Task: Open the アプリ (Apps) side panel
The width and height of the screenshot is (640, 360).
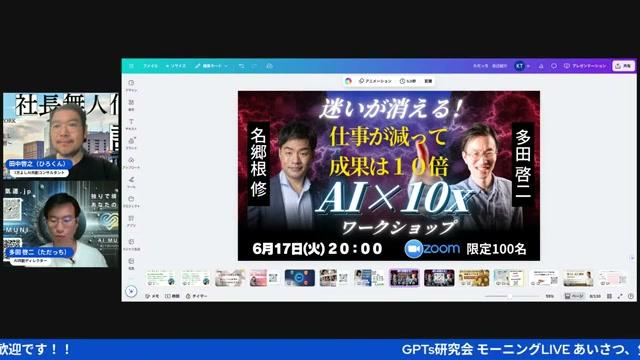Action: coord(131,221)
